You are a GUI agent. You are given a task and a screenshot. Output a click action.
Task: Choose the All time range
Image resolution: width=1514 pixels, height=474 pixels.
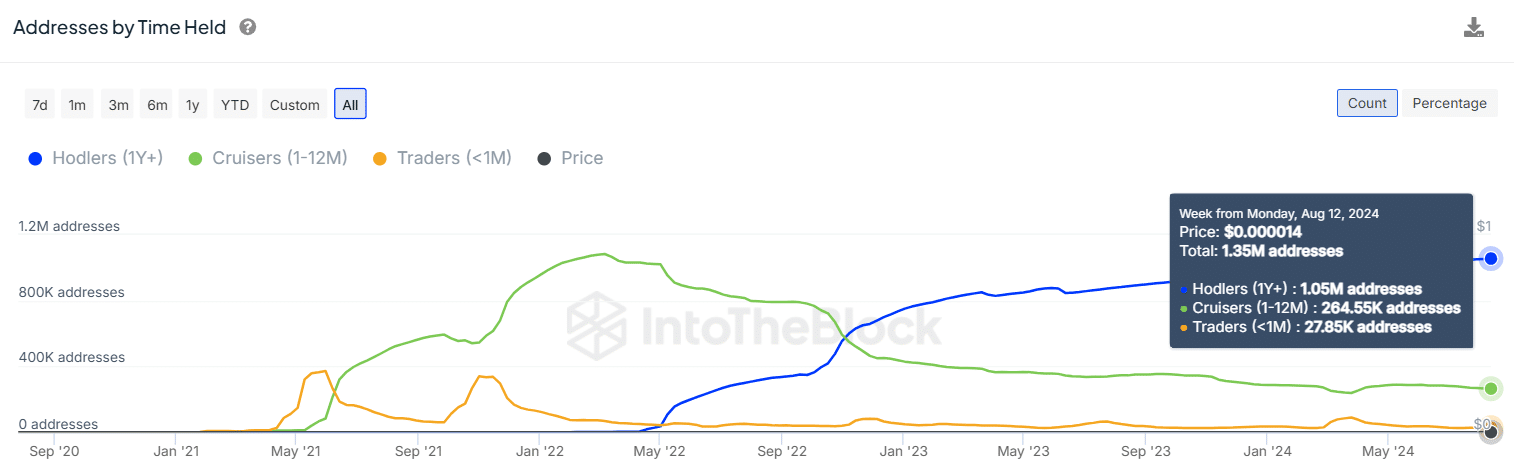tap(350, 105)
